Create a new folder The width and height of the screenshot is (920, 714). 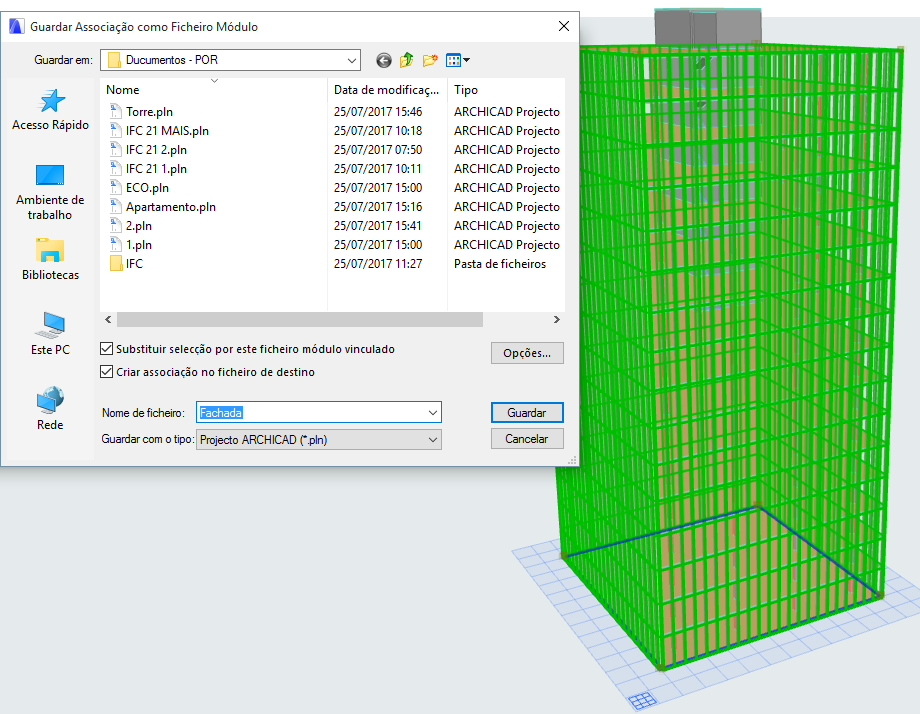tap(430, 60)
